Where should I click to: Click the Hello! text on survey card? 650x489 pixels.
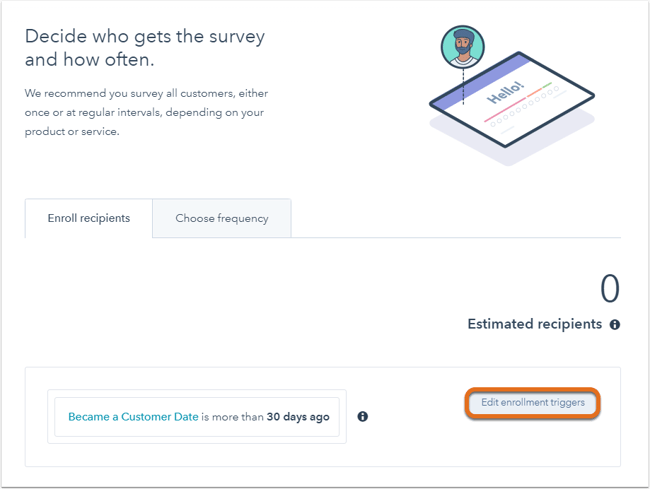[x=506, y=93]
